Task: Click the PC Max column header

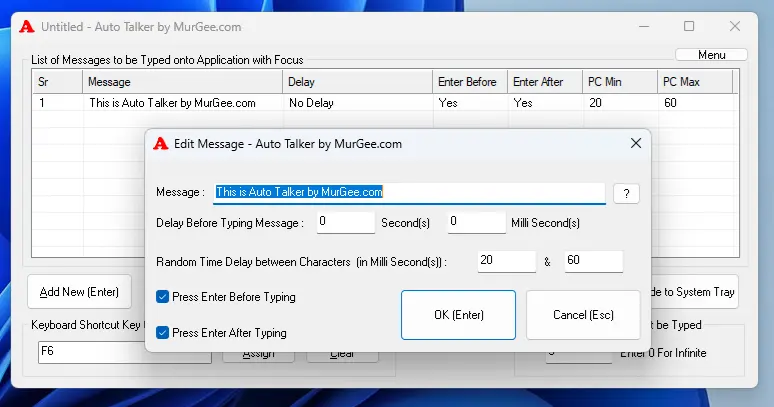Action: [695, 82]
